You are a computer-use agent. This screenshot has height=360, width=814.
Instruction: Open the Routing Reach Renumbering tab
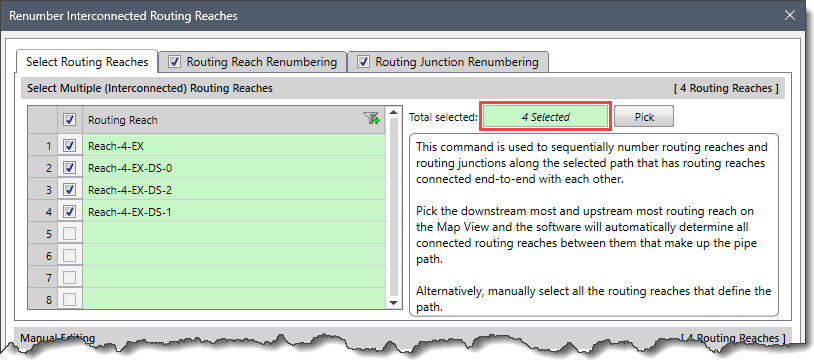pyautogui.click(x=253, y=62)
